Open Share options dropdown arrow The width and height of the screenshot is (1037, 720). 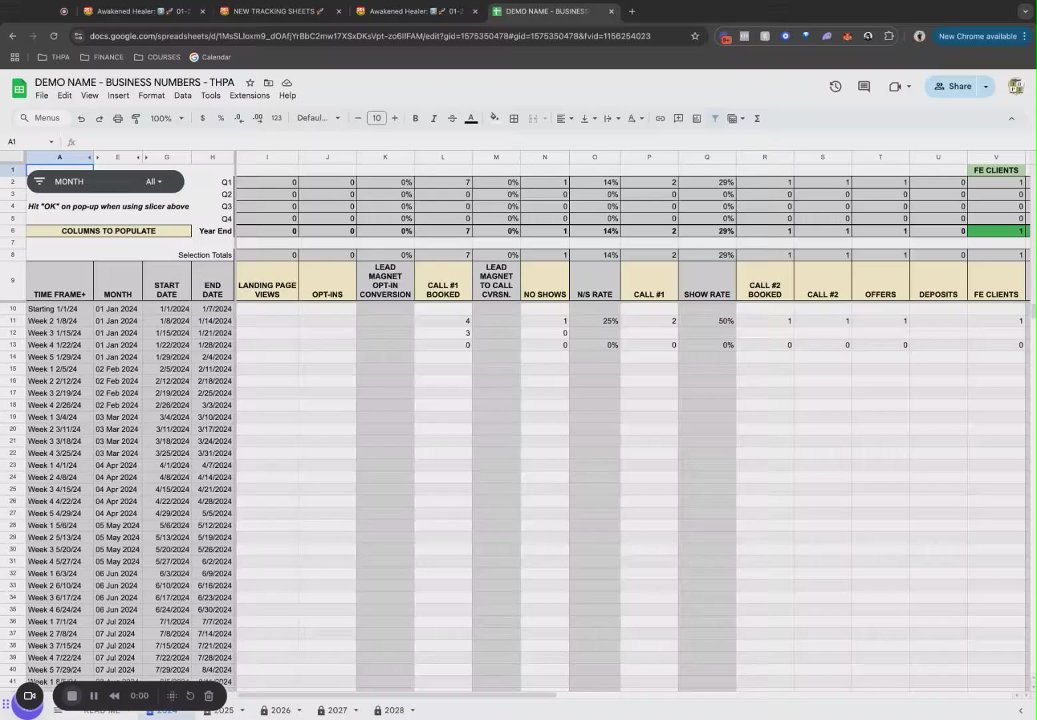(985, 87)
